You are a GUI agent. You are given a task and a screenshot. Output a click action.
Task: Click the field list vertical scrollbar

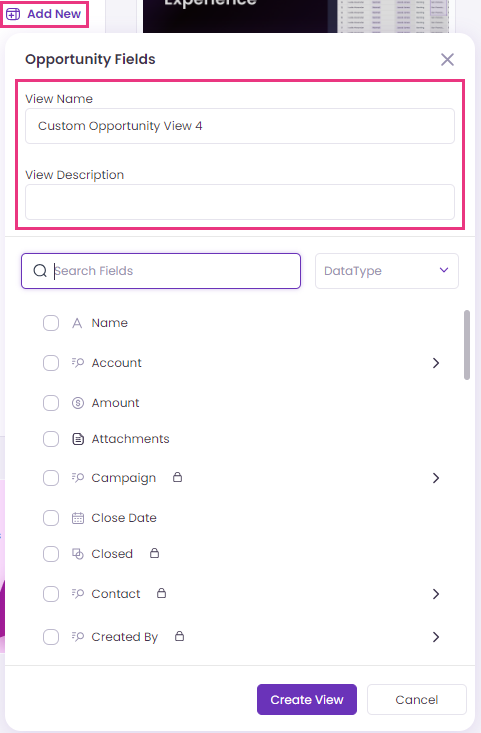click(x=467, y=345)
